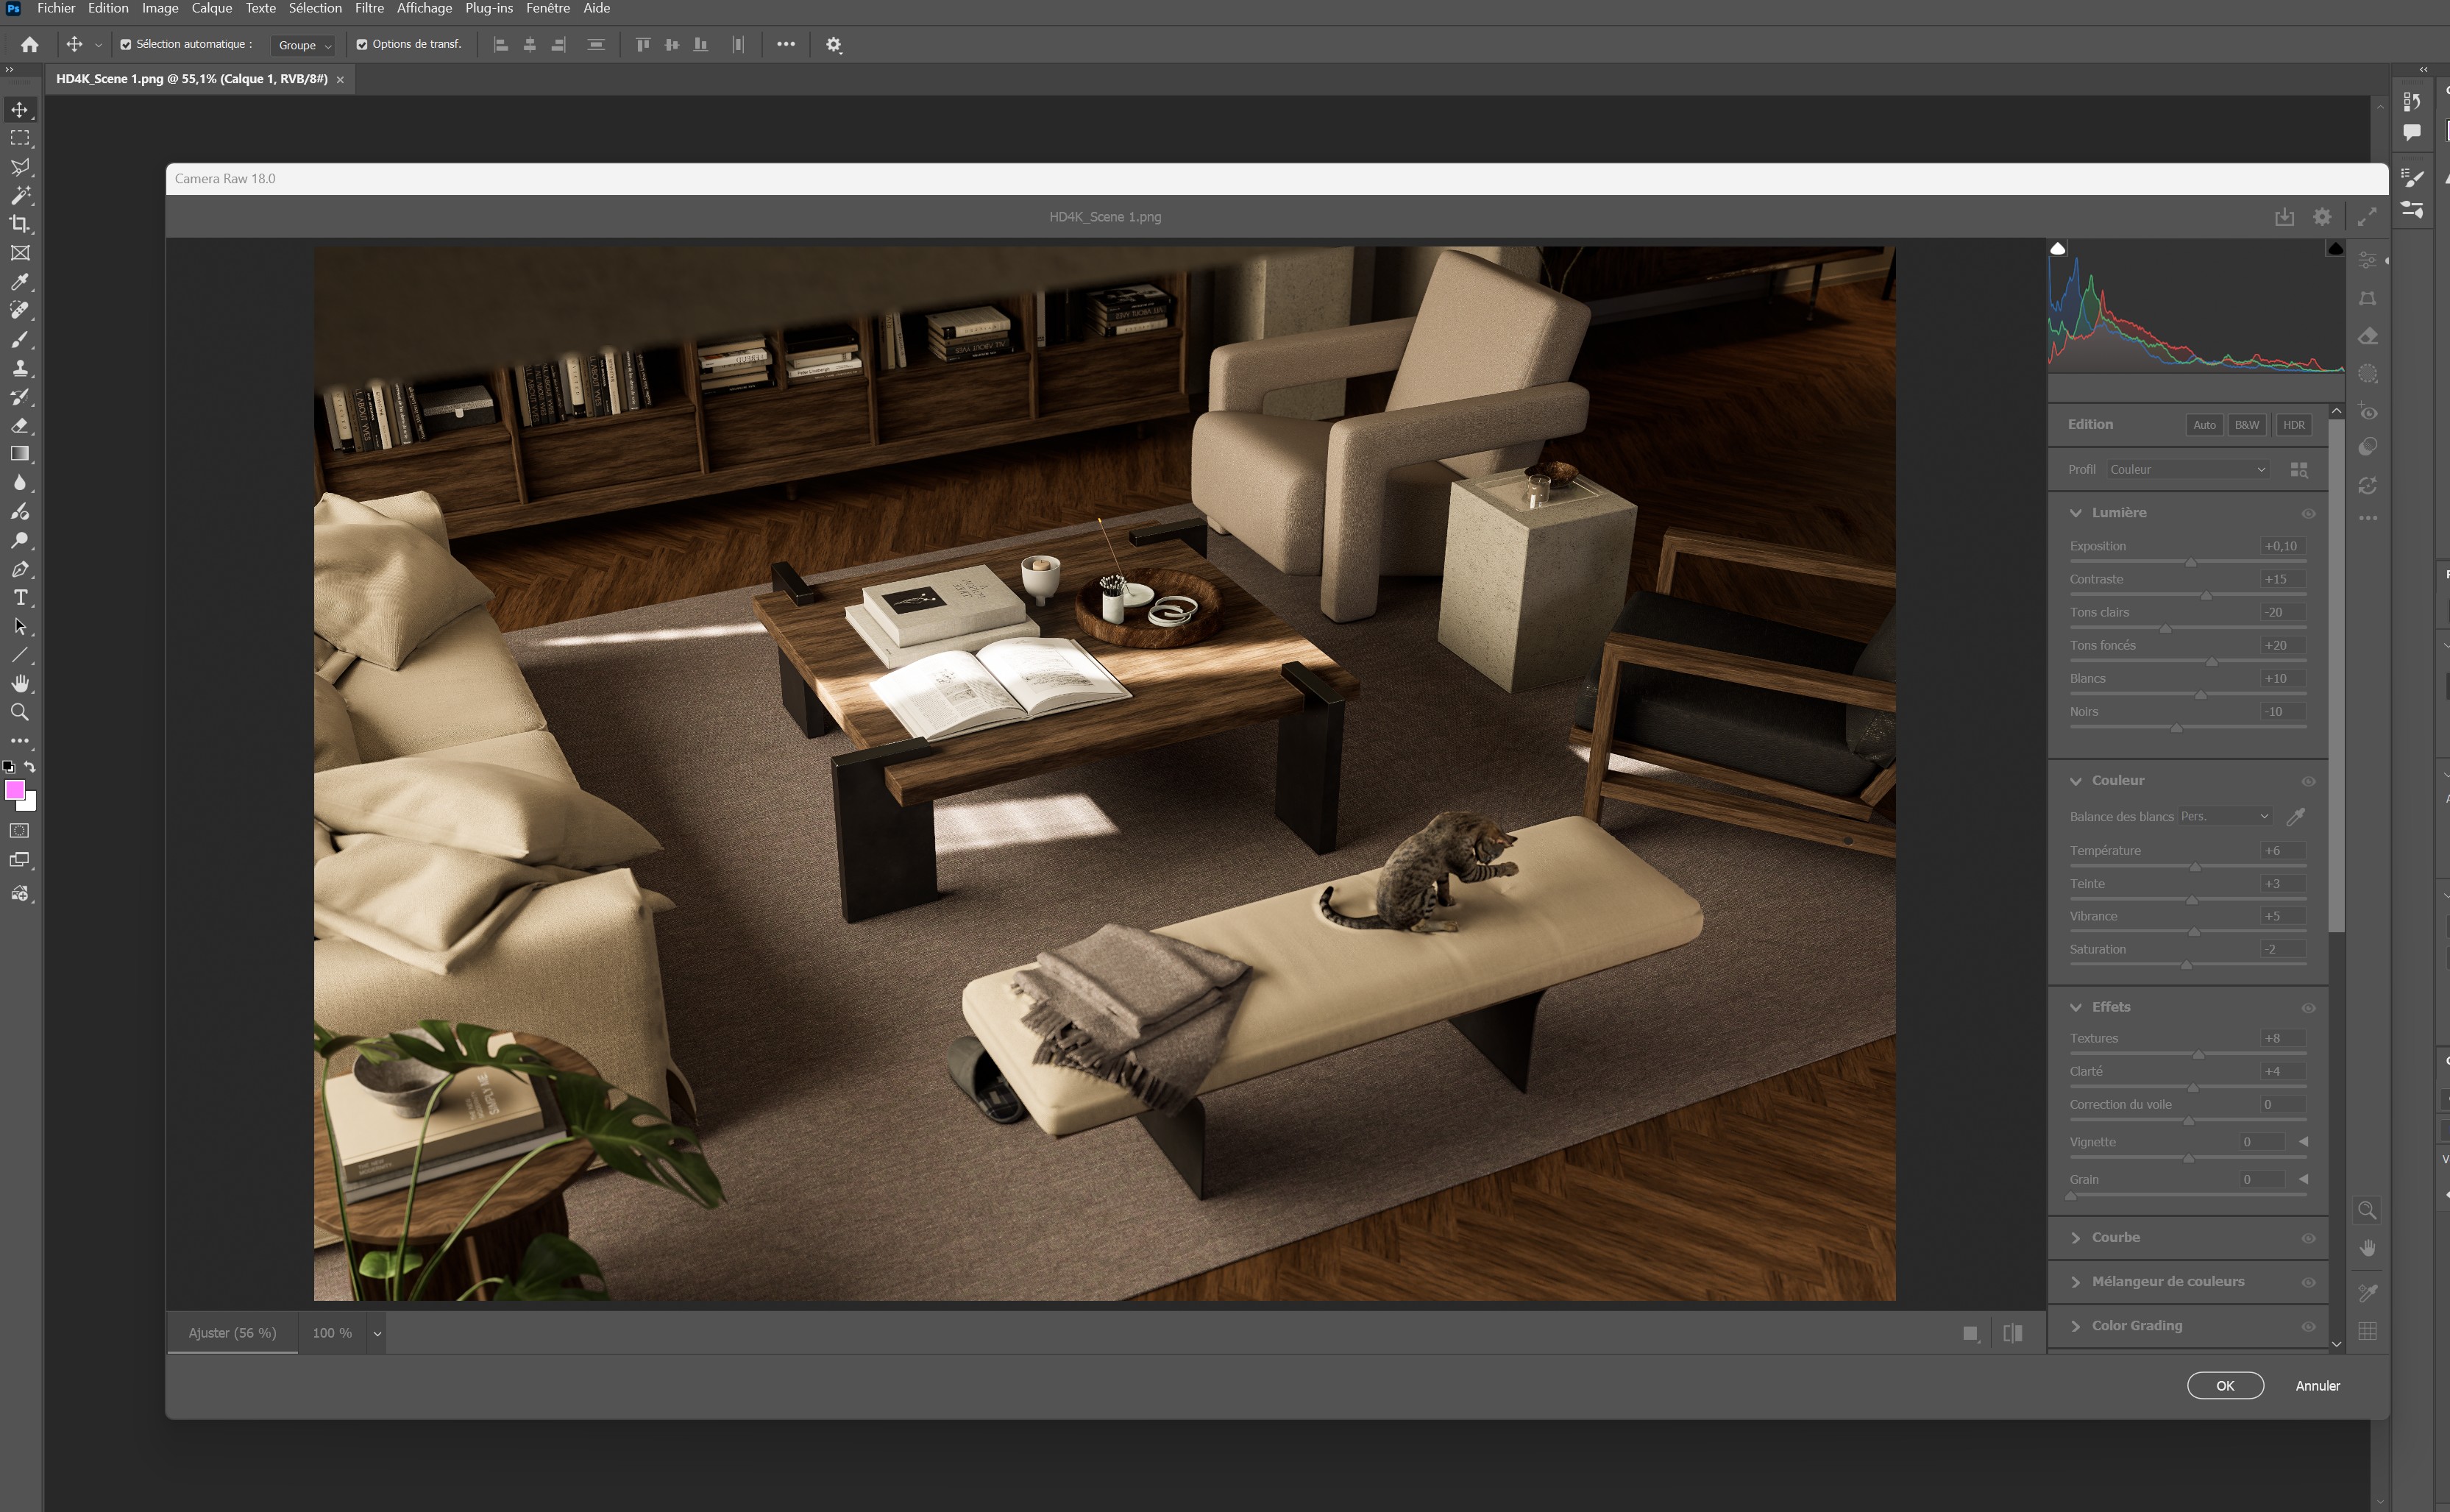Image resolution: width=2450 pixels, height=1512 pixels.
Task: Expand the Courbe section
Action: [x=2115, y=1237]
